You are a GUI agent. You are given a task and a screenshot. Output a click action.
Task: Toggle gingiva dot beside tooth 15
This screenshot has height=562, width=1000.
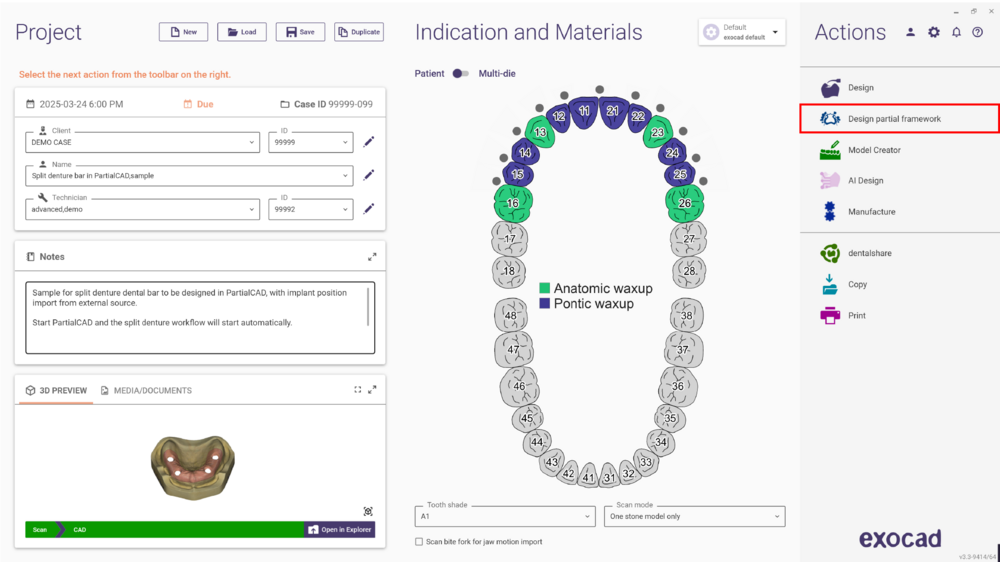click(497, 181)
